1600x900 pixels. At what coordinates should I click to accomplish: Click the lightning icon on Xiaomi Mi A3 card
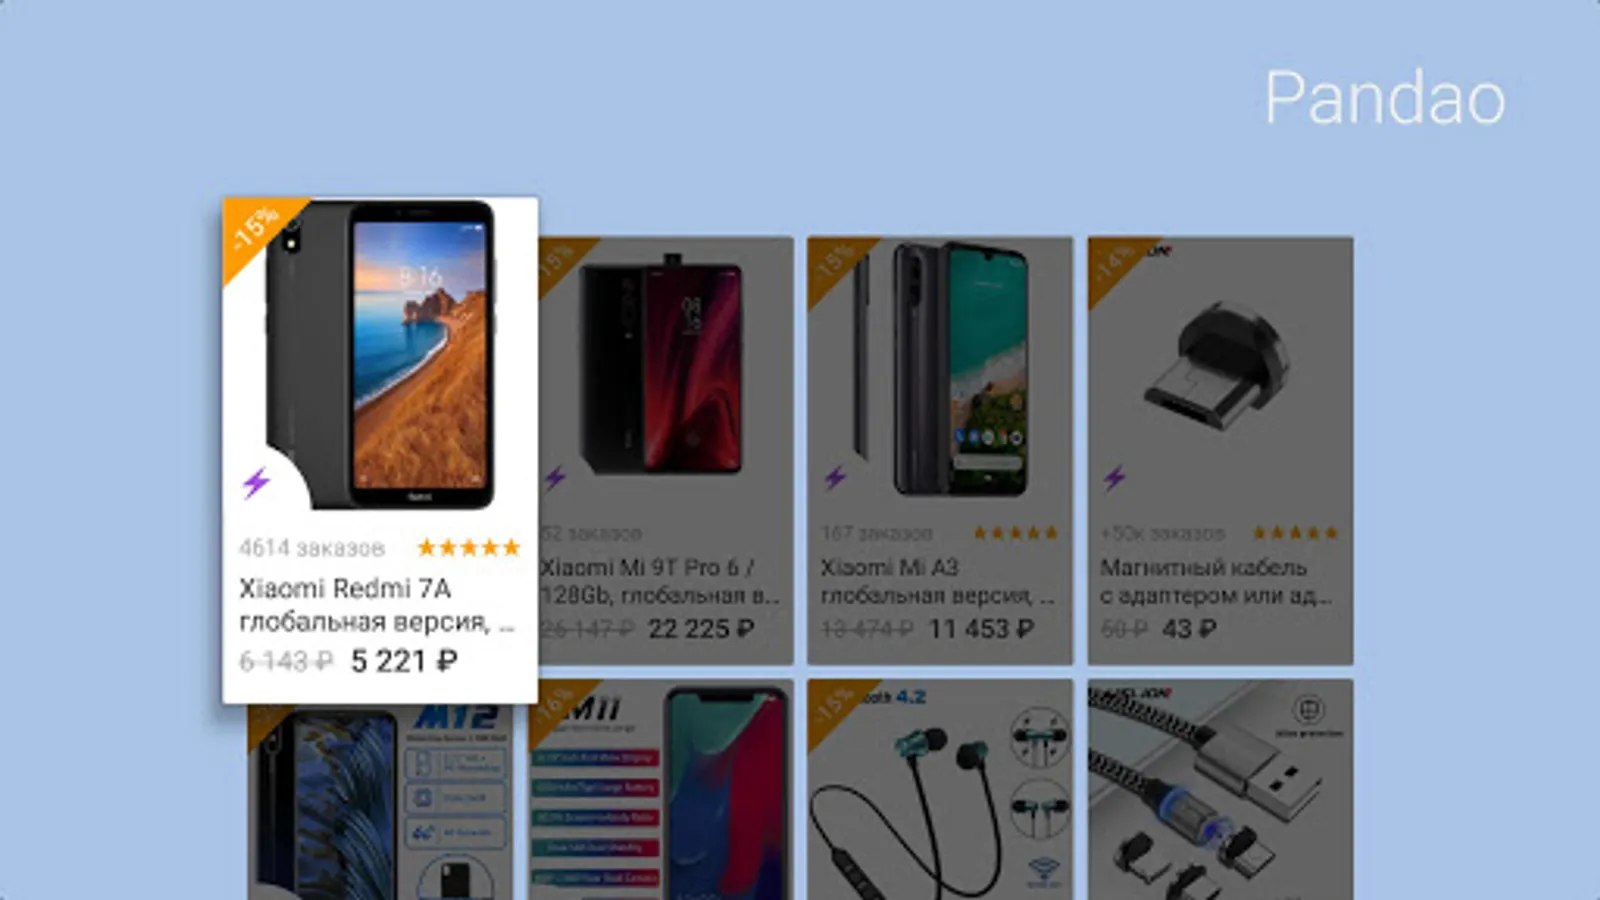coord(835,478)
